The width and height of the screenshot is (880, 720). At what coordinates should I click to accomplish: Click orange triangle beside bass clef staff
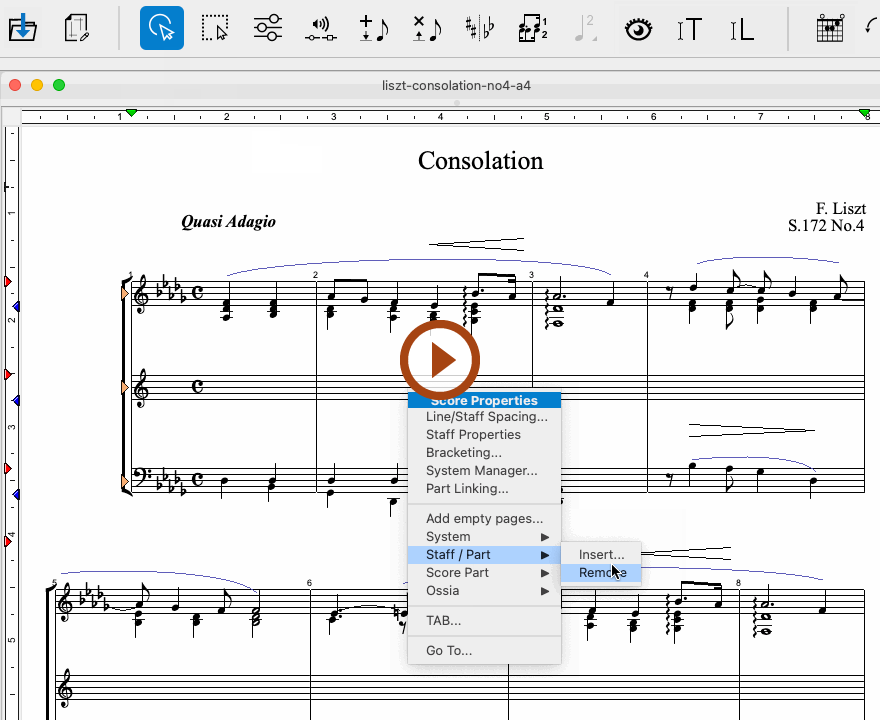[125, 481]
